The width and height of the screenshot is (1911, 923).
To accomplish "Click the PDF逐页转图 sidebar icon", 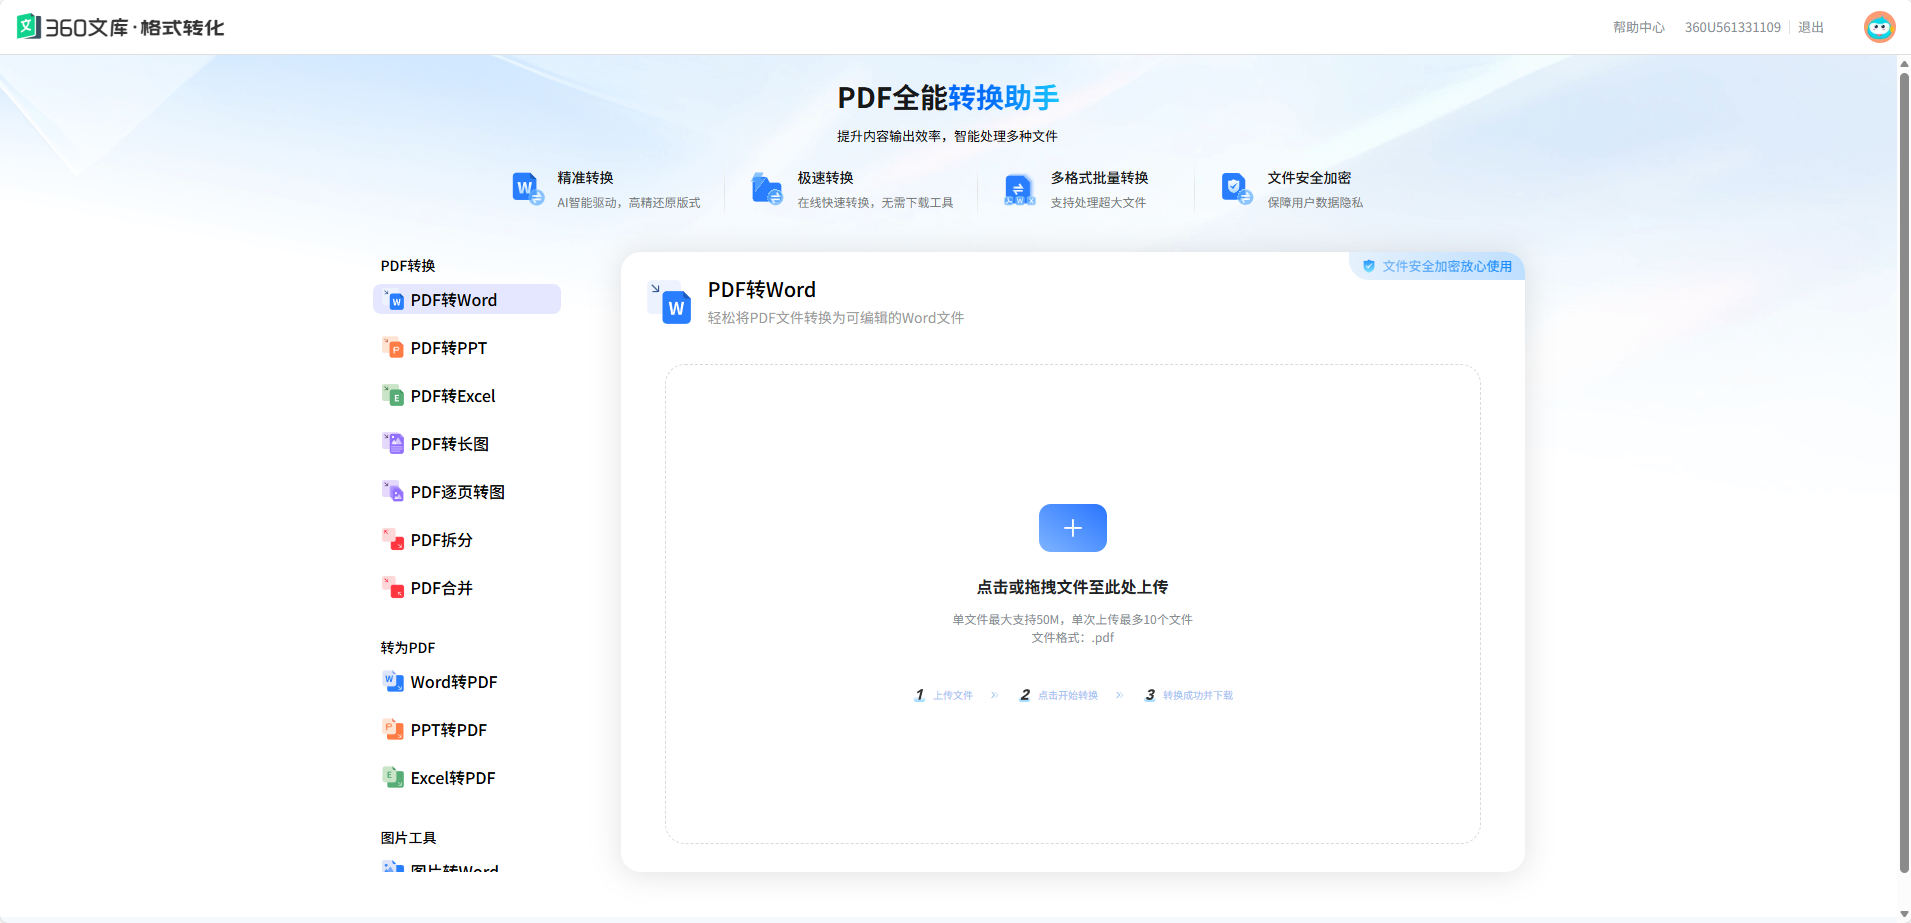I will click(x=394, y=492).
